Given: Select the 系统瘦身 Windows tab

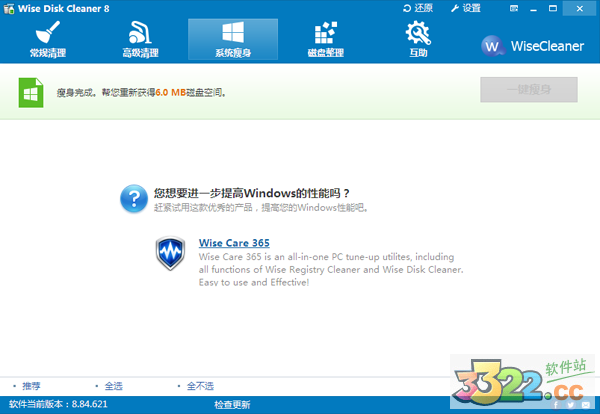Looking at the screenshot, I should 233,39.
